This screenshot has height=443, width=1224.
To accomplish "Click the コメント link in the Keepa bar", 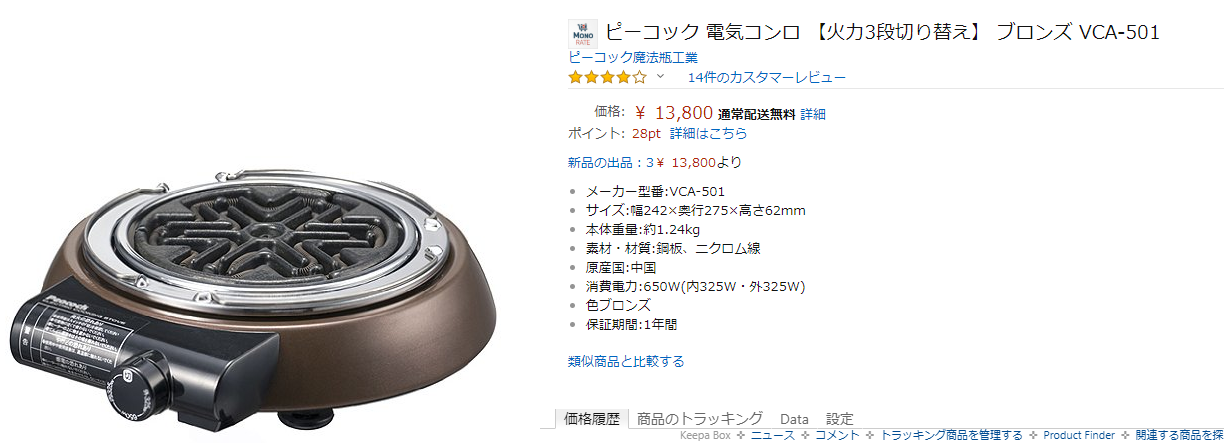I will (x=837, y=435).
